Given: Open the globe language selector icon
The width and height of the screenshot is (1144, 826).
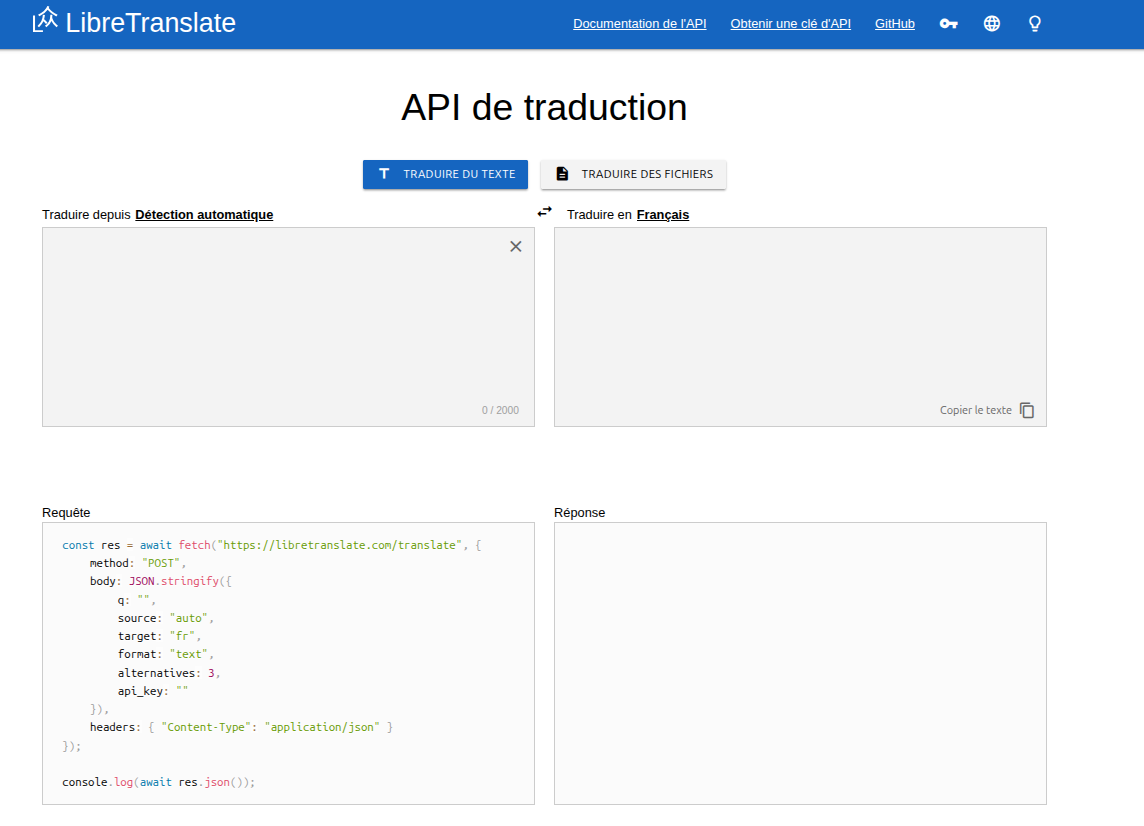Looking at the screenshot, I should (x=992, y=24).
